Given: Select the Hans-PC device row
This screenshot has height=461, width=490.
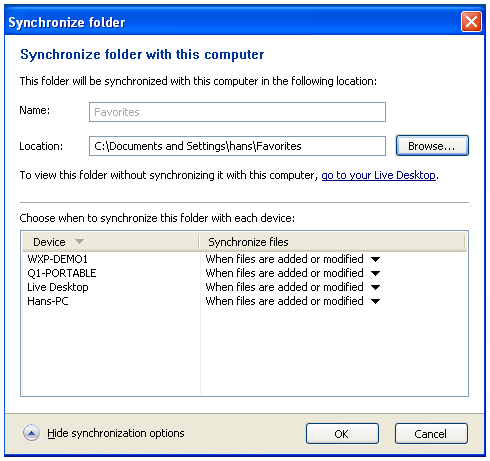Looking at the screenshot, I should click(x=245, y=301).
